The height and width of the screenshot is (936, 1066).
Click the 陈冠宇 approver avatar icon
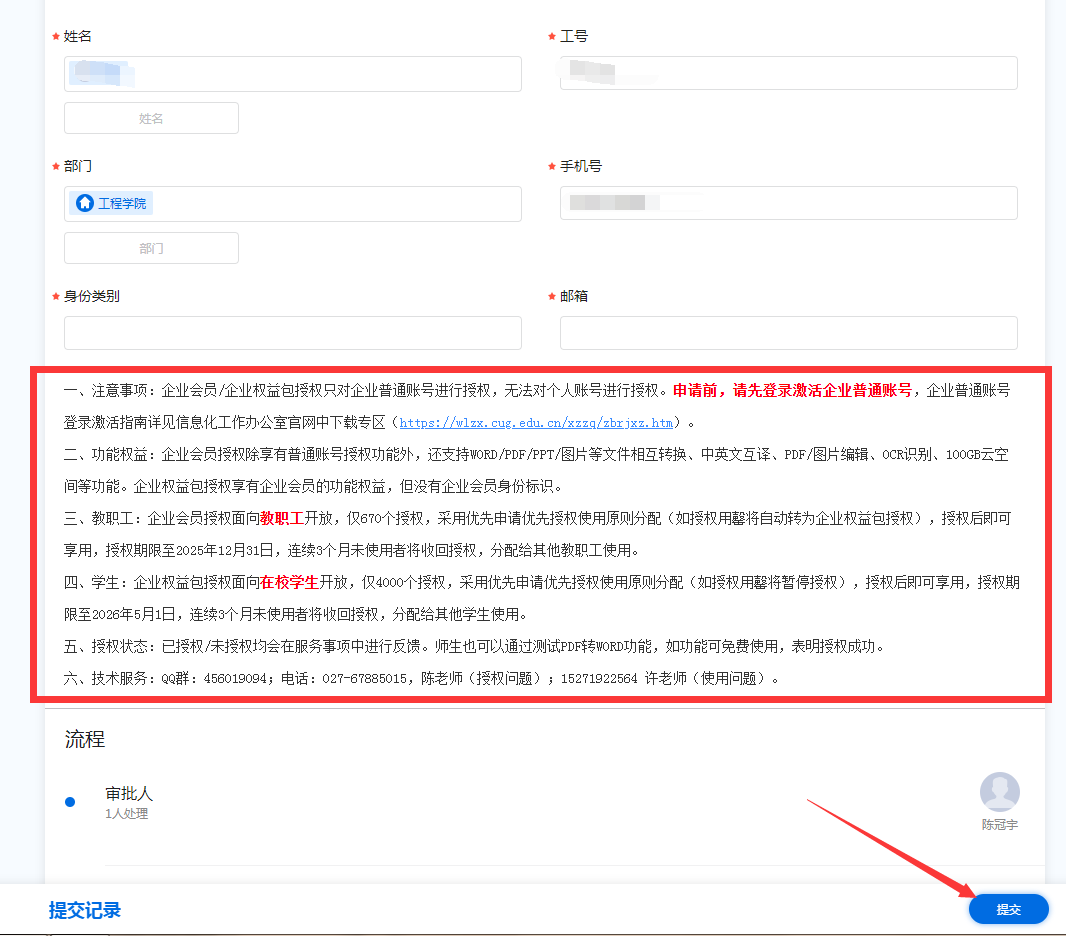[x=999, y=792]
